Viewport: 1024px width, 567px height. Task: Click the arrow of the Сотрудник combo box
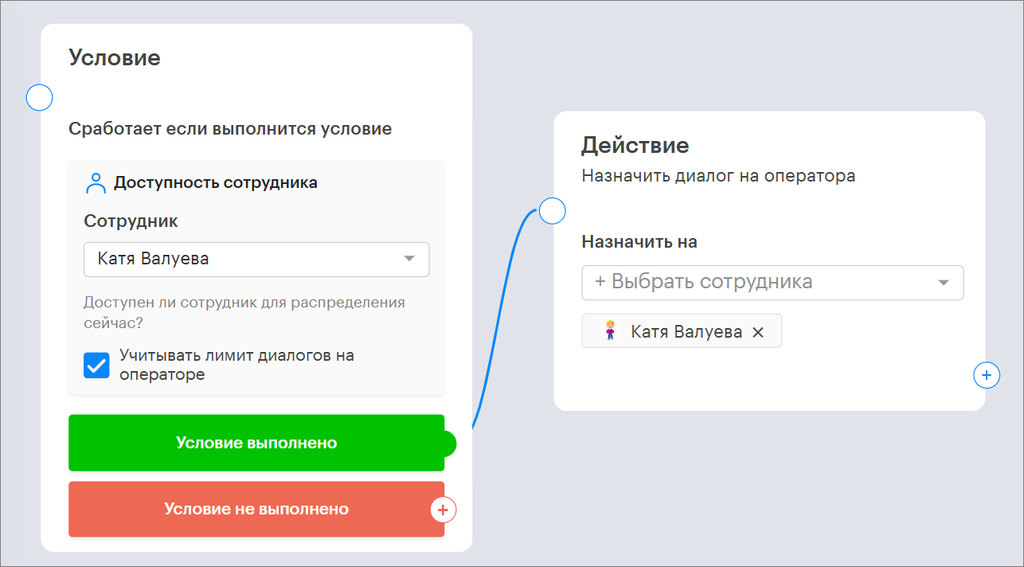409,259
